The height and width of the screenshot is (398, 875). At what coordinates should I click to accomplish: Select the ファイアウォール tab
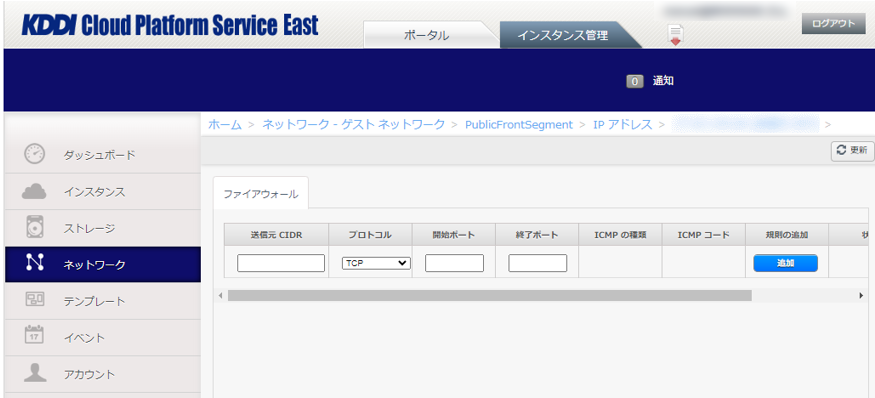[261, 194]
